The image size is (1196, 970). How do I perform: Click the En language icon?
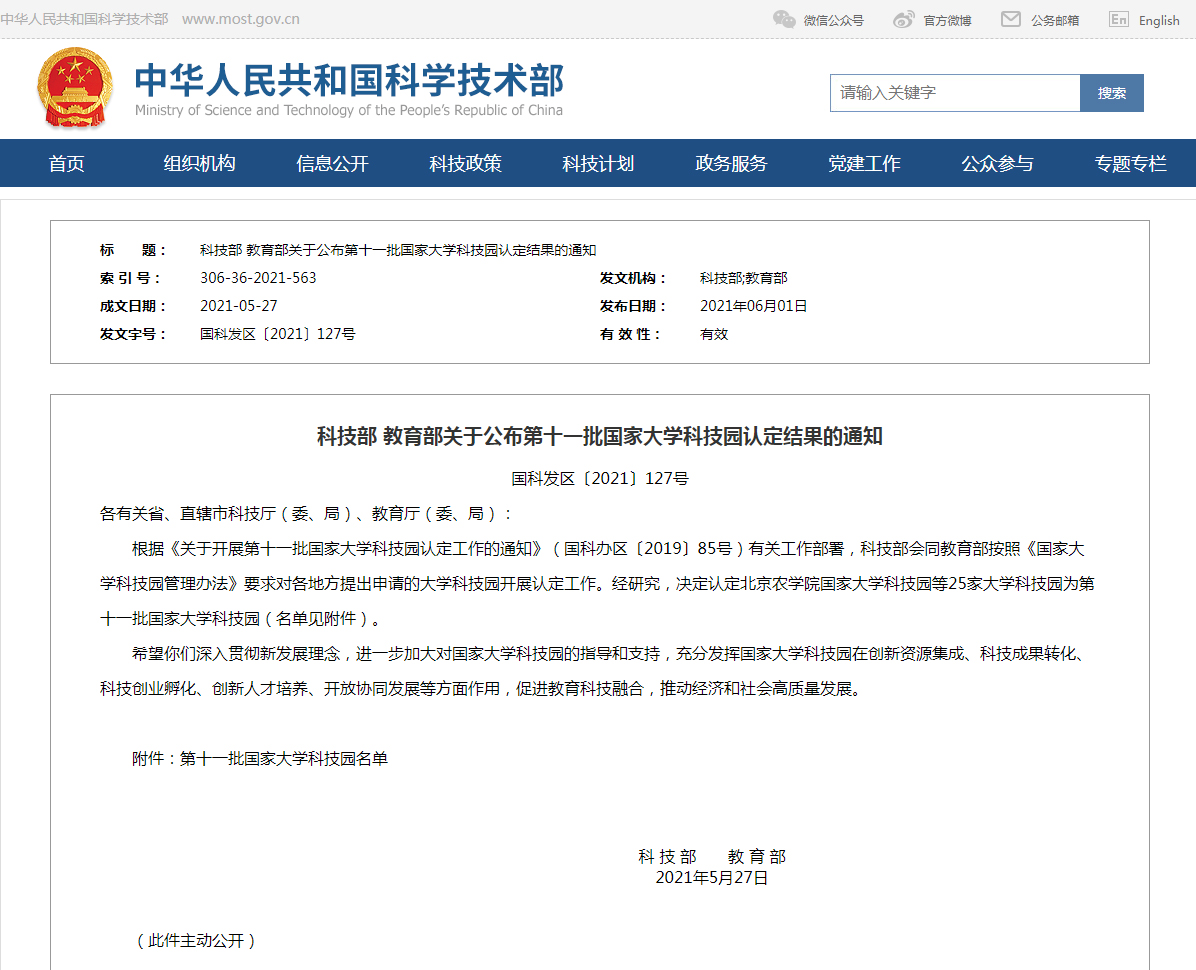click(1119, 20)
